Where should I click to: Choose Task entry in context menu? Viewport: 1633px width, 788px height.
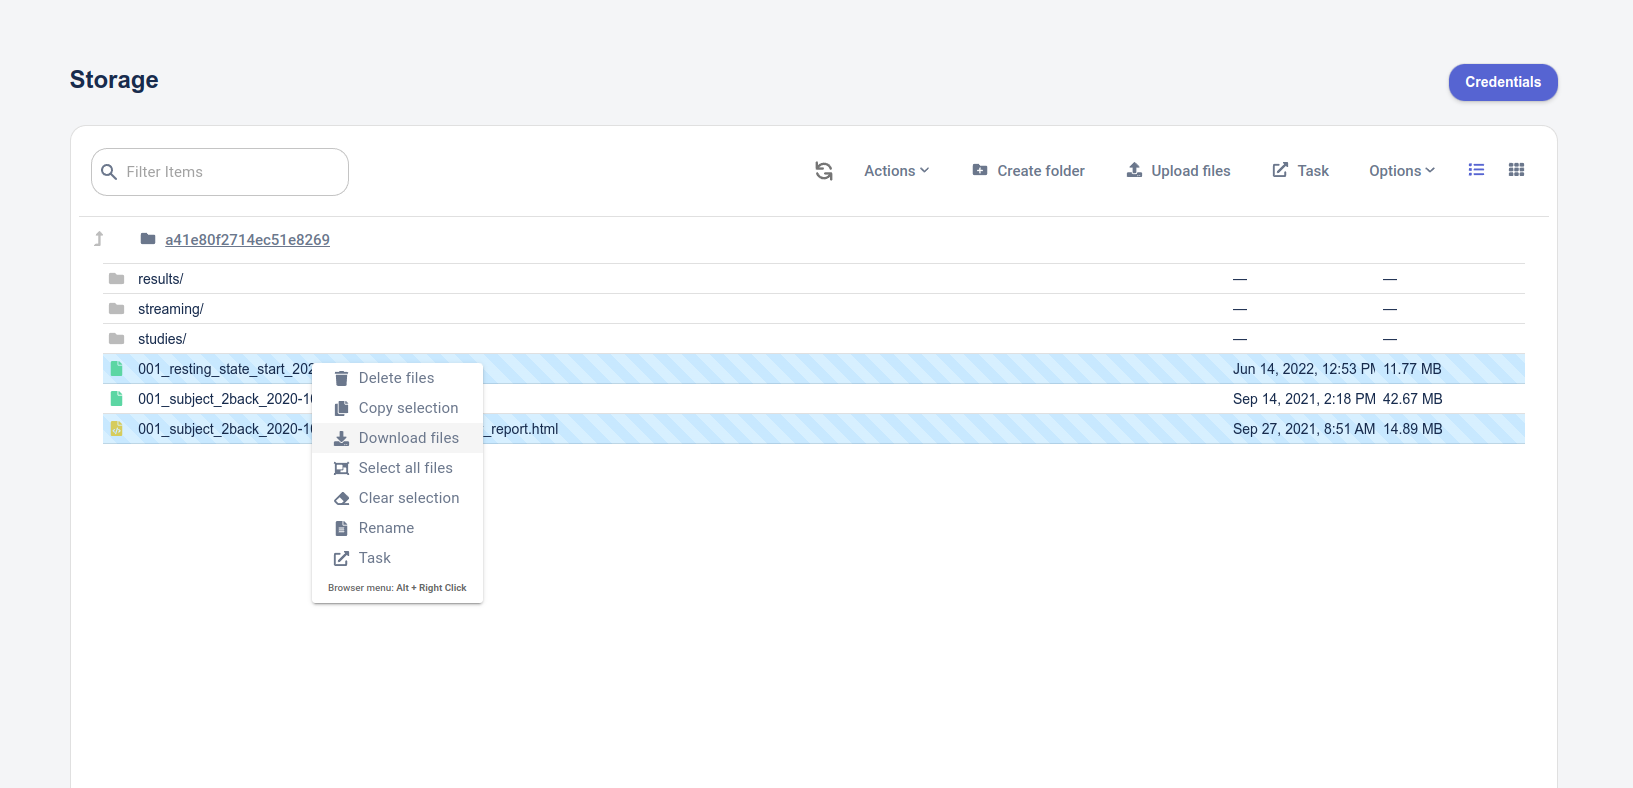397,558
